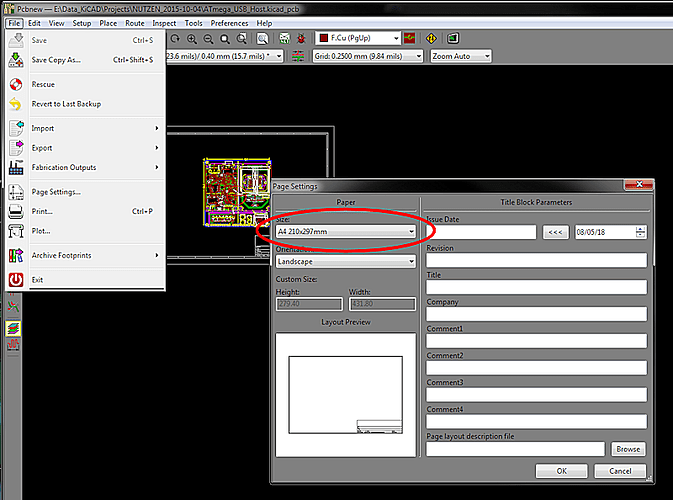Click the Archive Footprints books icon
This screenshot has width=673, height=500.
coord(16,255)
